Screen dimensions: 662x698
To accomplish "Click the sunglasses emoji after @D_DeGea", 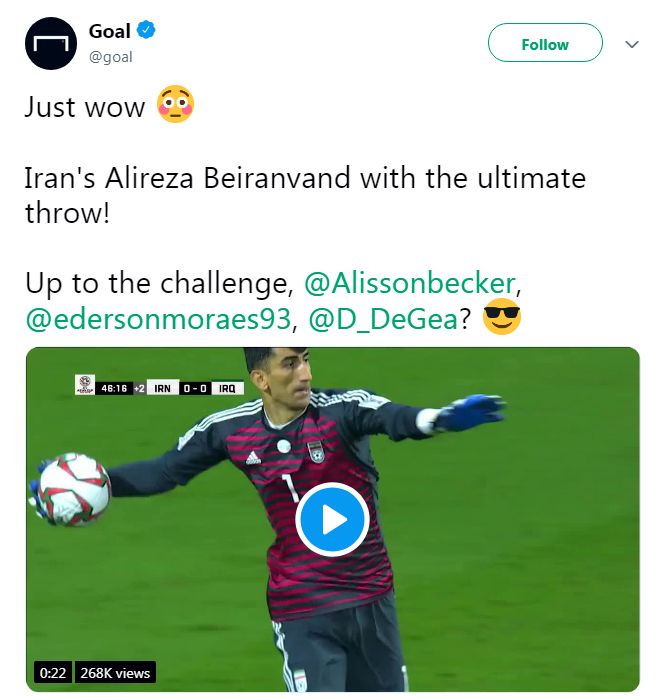I will (x=502, y=317).
